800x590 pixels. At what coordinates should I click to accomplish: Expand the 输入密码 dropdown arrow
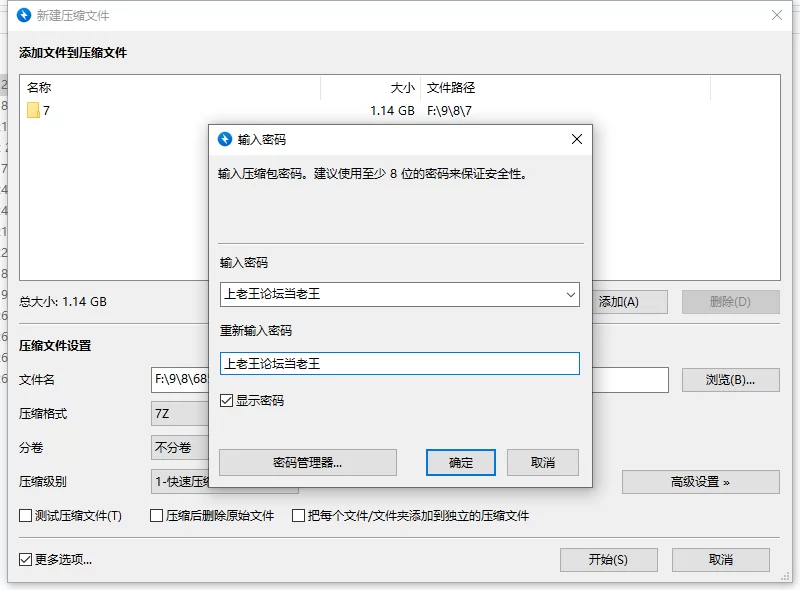570,294
